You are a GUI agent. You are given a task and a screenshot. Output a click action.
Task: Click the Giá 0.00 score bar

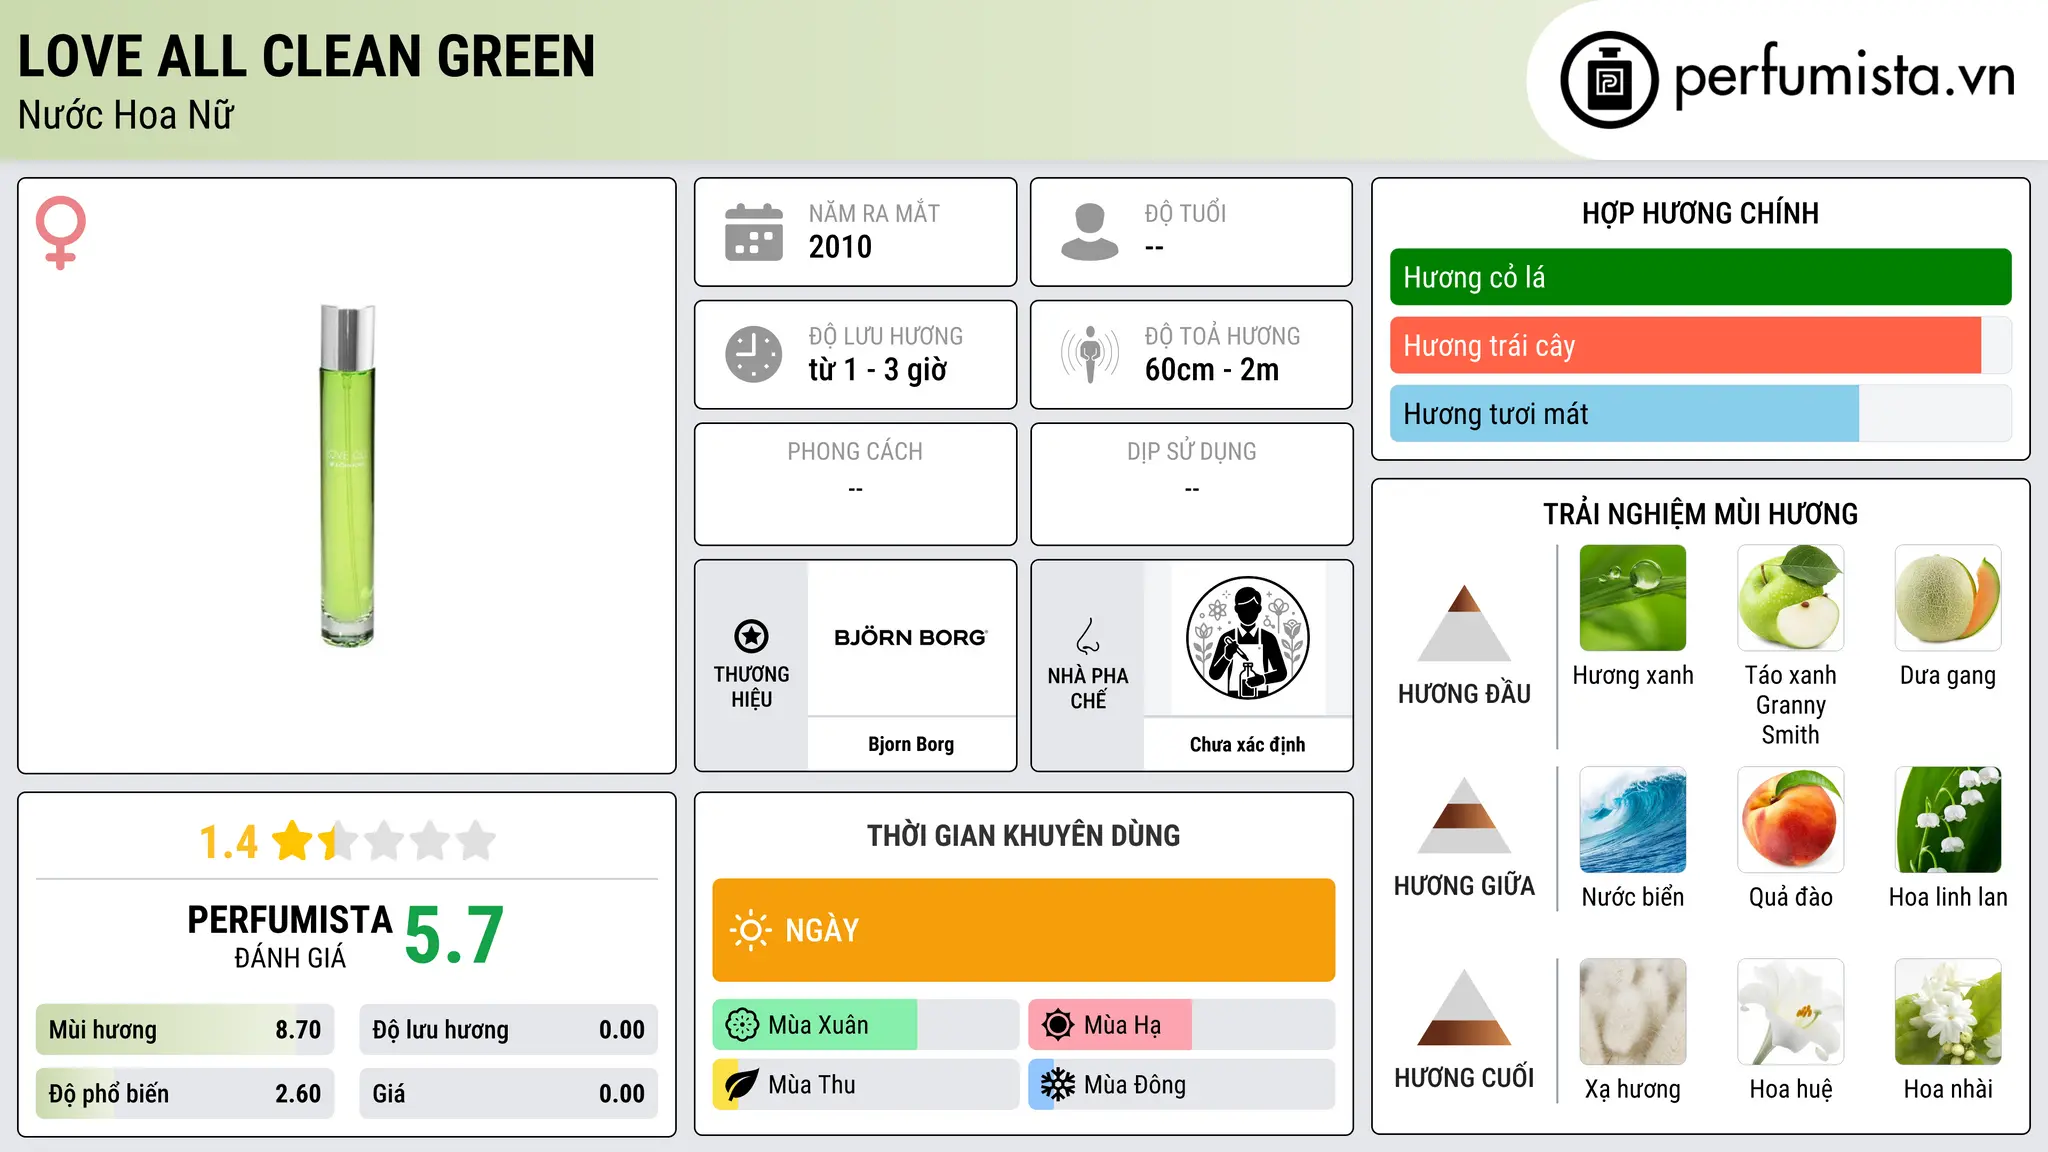509,1094
